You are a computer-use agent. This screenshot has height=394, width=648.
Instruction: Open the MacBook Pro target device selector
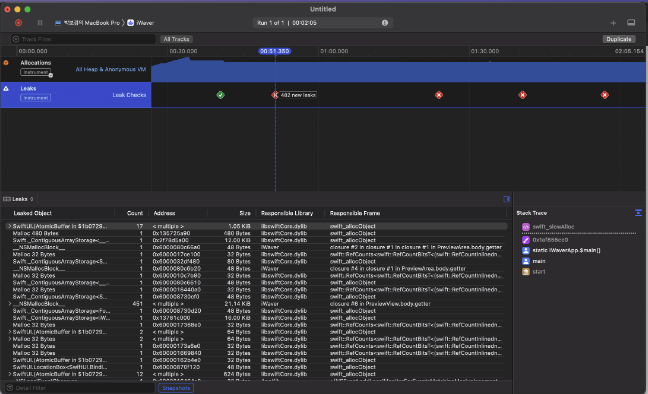(88, 23)
